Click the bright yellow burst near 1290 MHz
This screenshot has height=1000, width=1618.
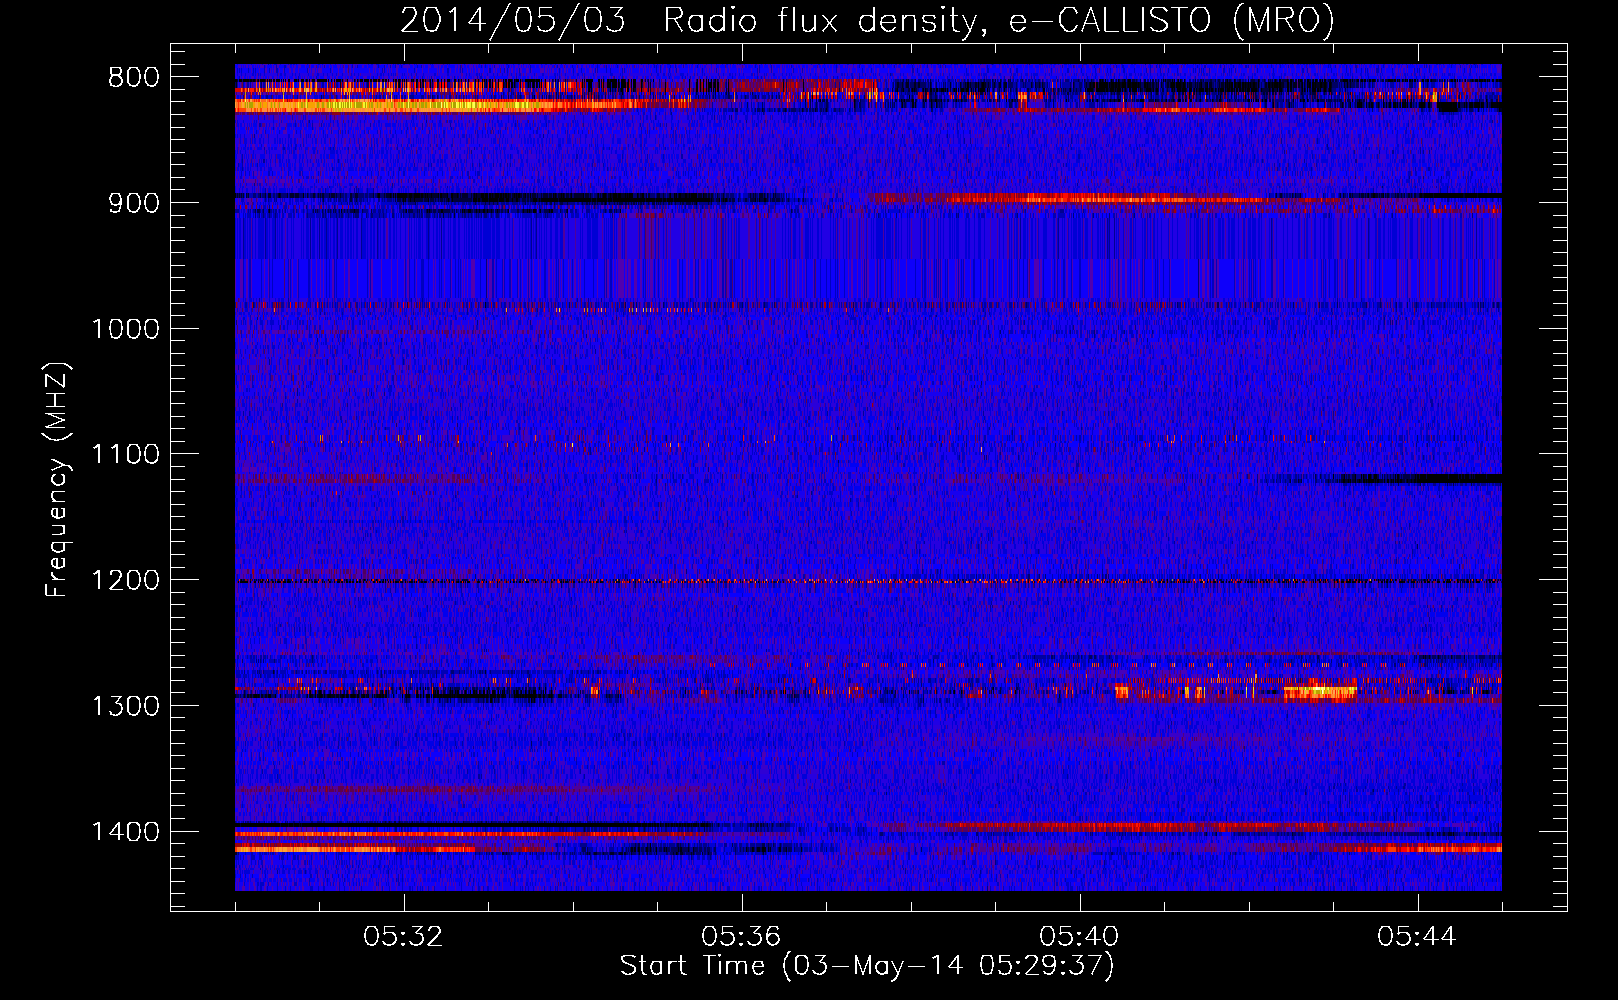pos(1320,690)
